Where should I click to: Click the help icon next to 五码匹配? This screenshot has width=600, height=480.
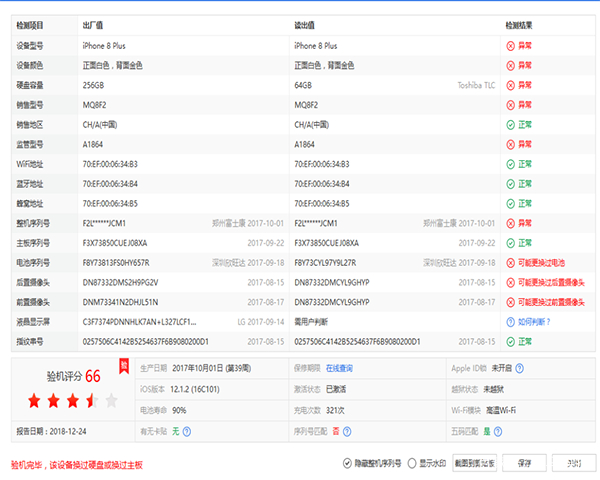(x=498, y=431)
